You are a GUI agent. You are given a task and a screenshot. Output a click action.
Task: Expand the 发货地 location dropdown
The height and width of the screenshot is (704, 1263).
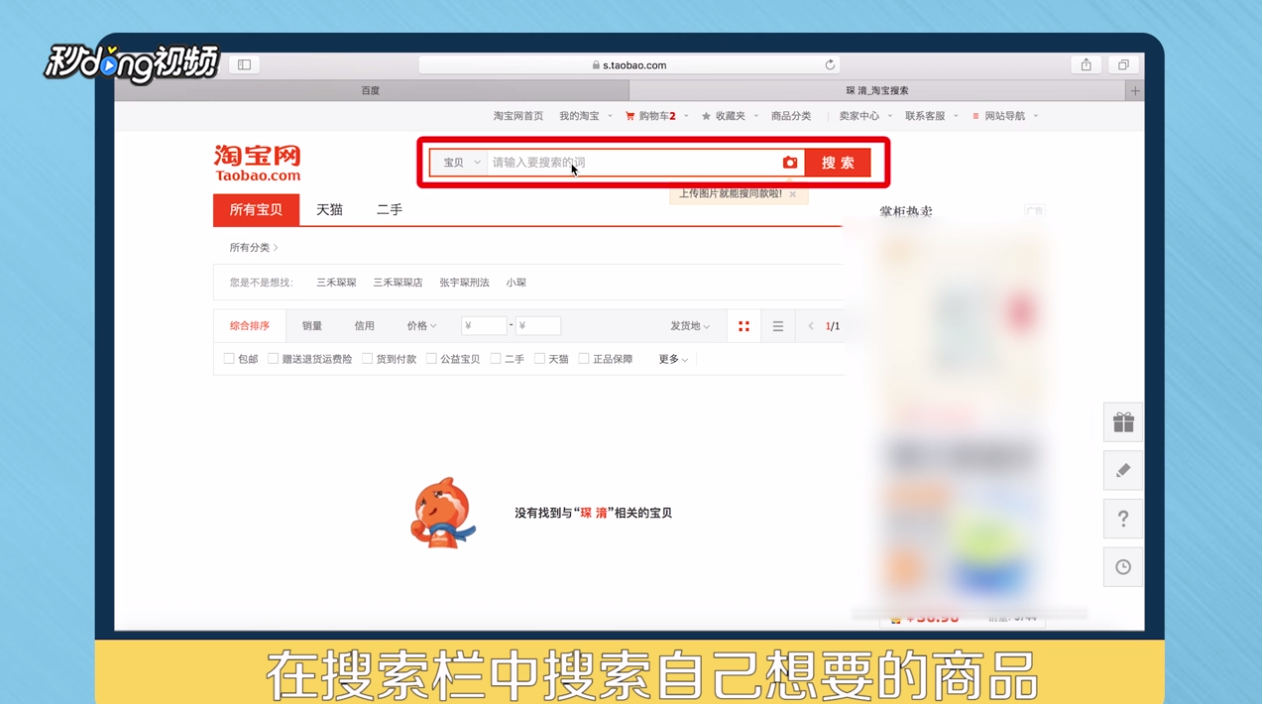point(690,326)
